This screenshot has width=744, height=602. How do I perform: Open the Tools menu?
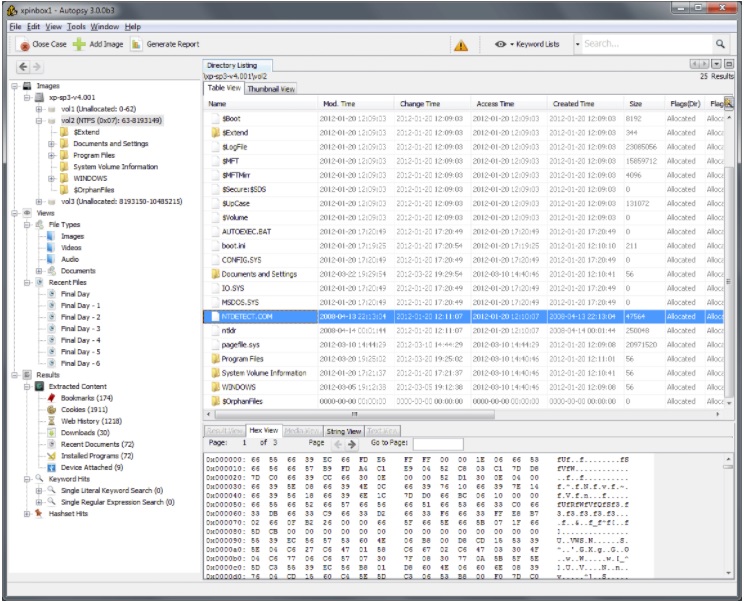click(76, 26)
